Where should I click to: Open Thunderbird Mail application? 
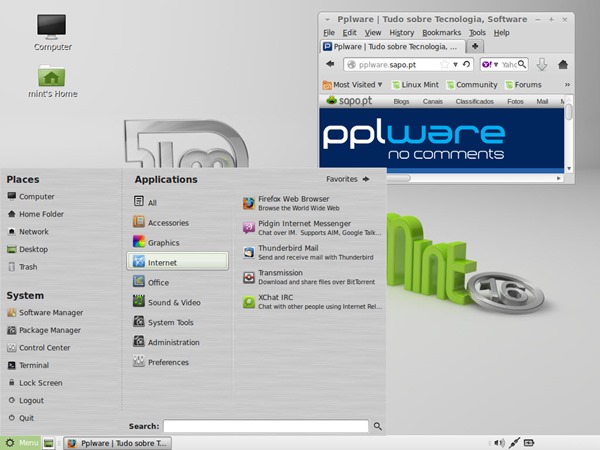click(312, 252)
